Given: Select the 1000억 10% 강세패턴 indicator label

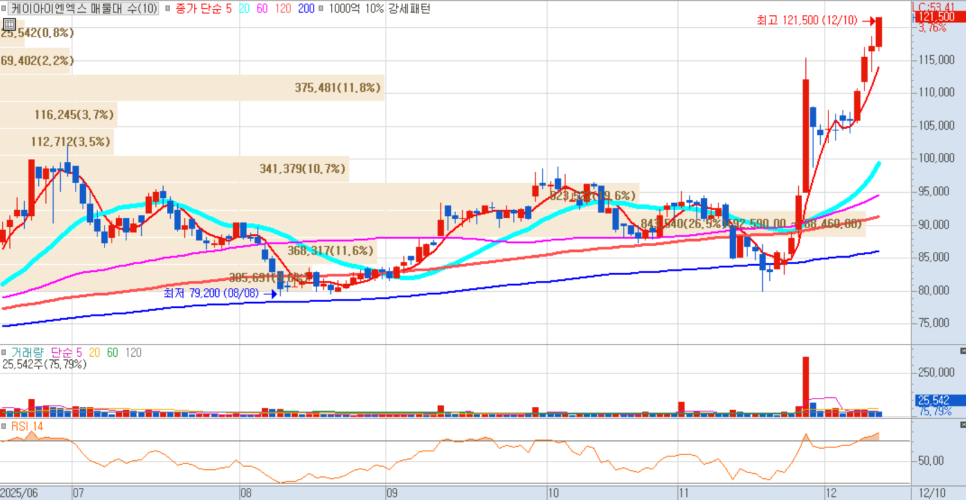Looking at the screenshot, I should pyautogui.click(x=380, y=9).
